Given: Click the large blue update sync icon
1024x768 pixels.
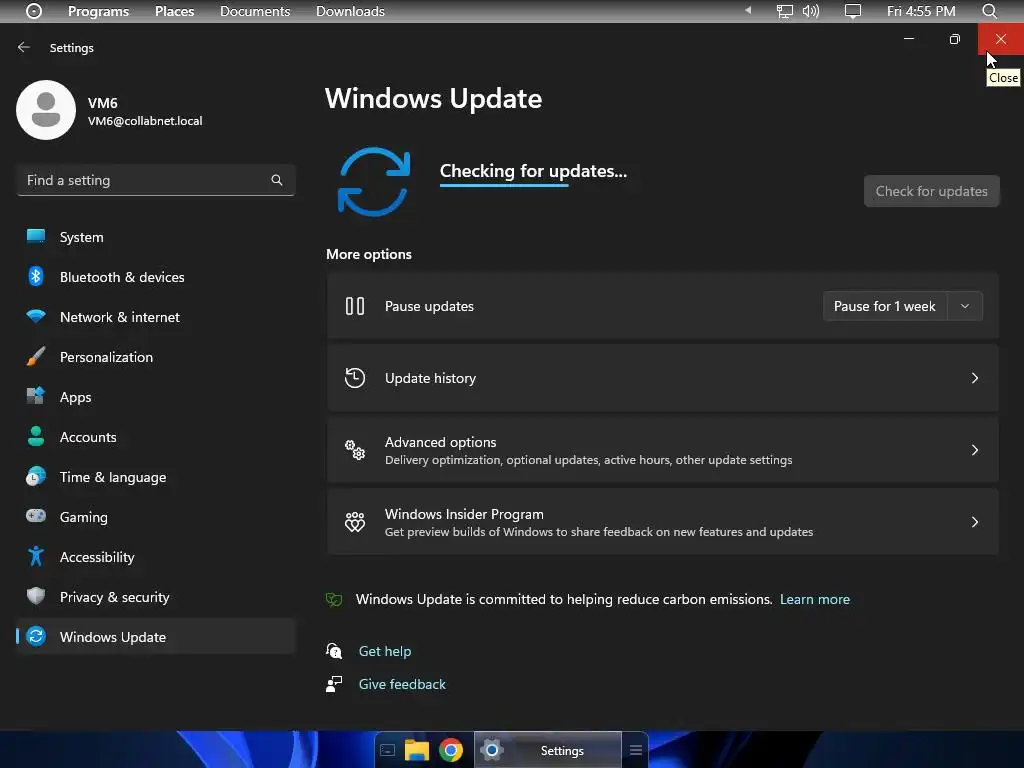Looking at the screenshot, I should (x=374, y=182).
